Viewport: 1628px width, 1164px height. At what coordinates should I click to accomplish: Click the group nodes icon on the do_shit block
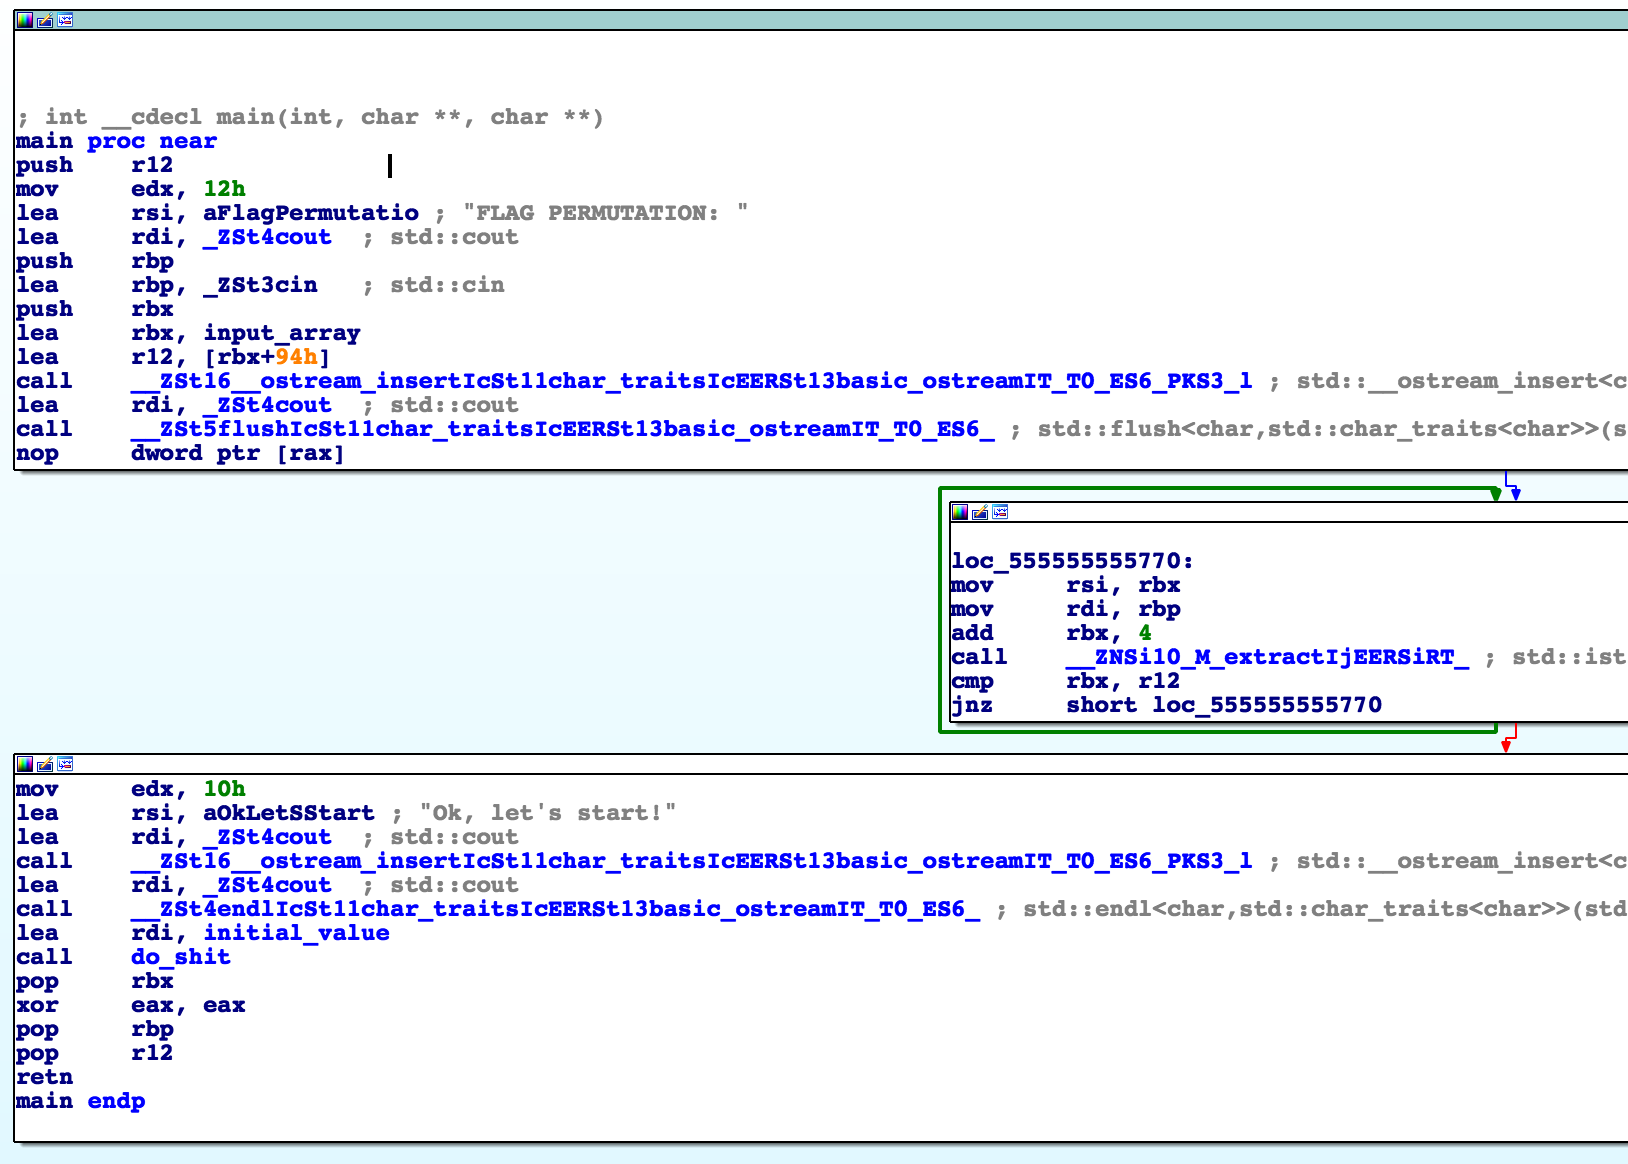[x=65, y=764]
